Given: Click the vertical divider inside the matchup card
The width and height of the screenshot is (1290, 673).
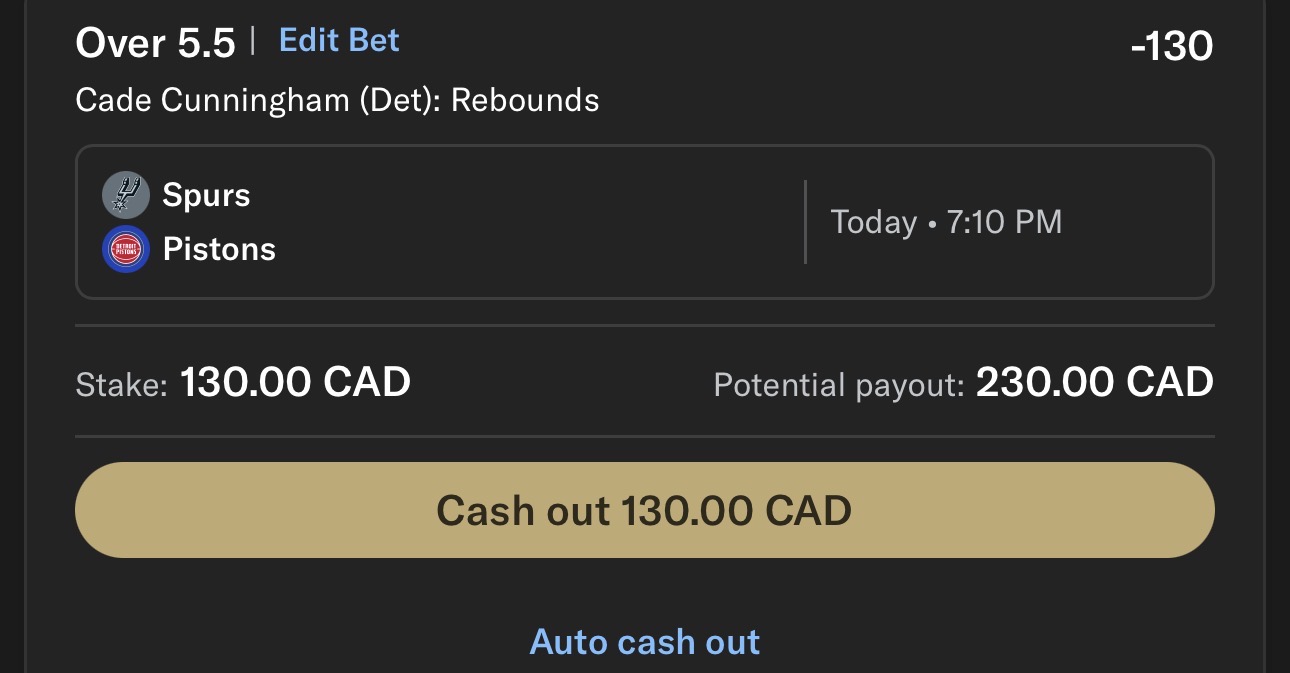Looking at the screenshot, I should 805,222.
